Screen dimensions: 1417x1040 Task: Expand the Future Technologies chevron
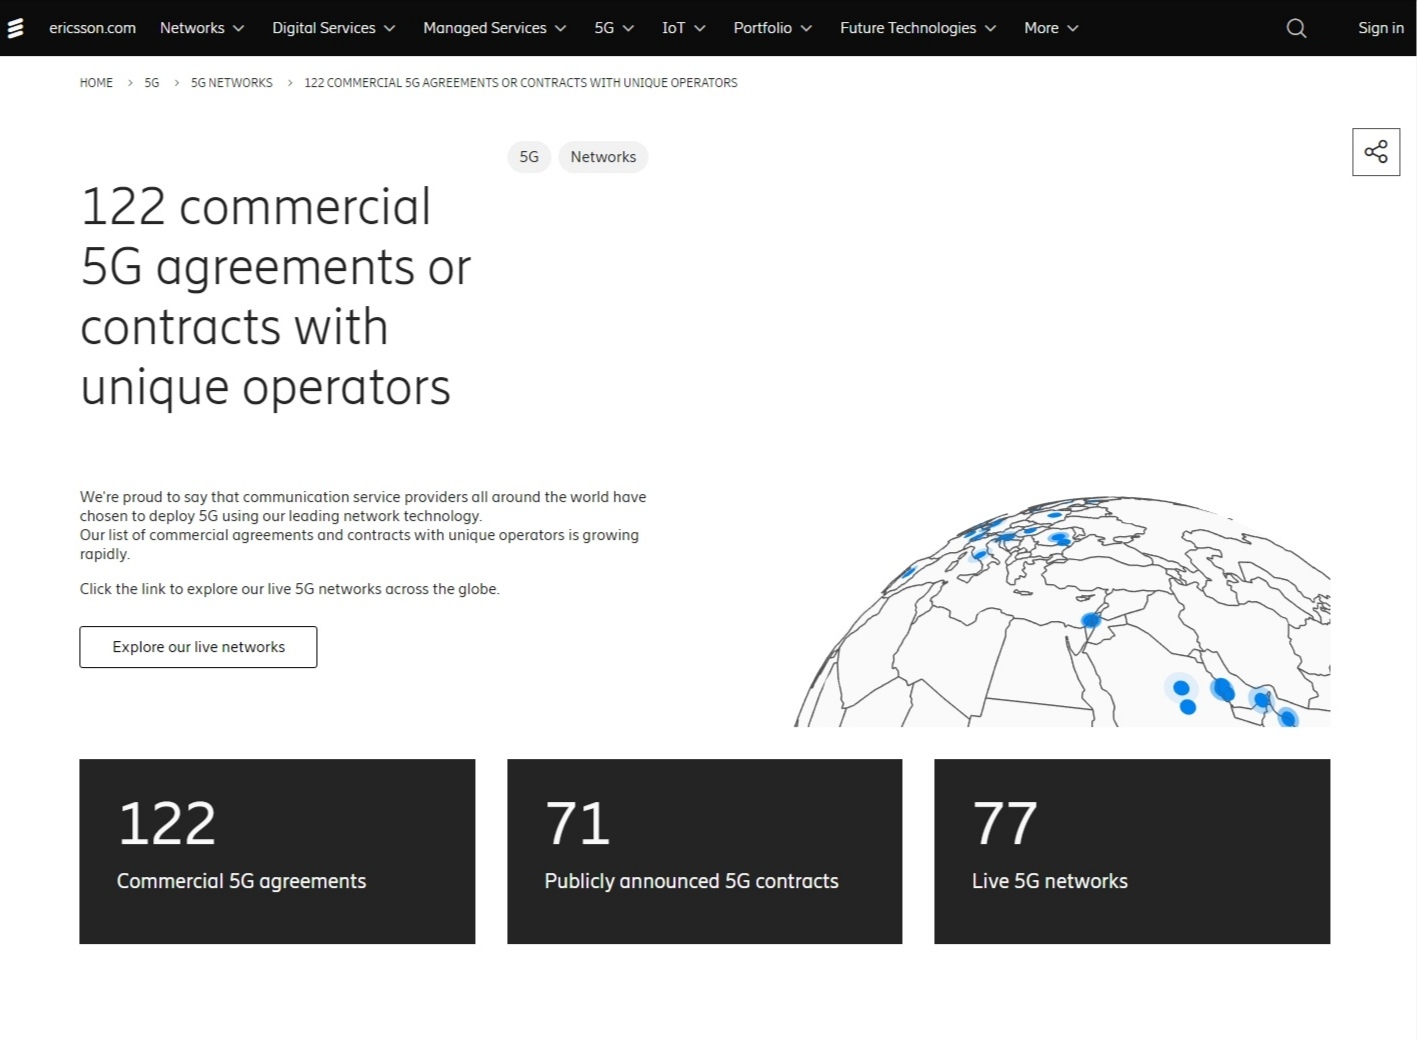tap(990, 28)
